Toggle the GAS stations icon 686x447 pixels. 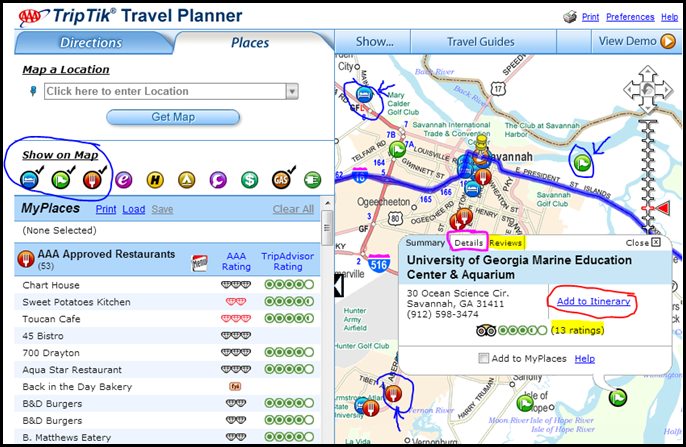pyautogui.click(x=281, y=180)
